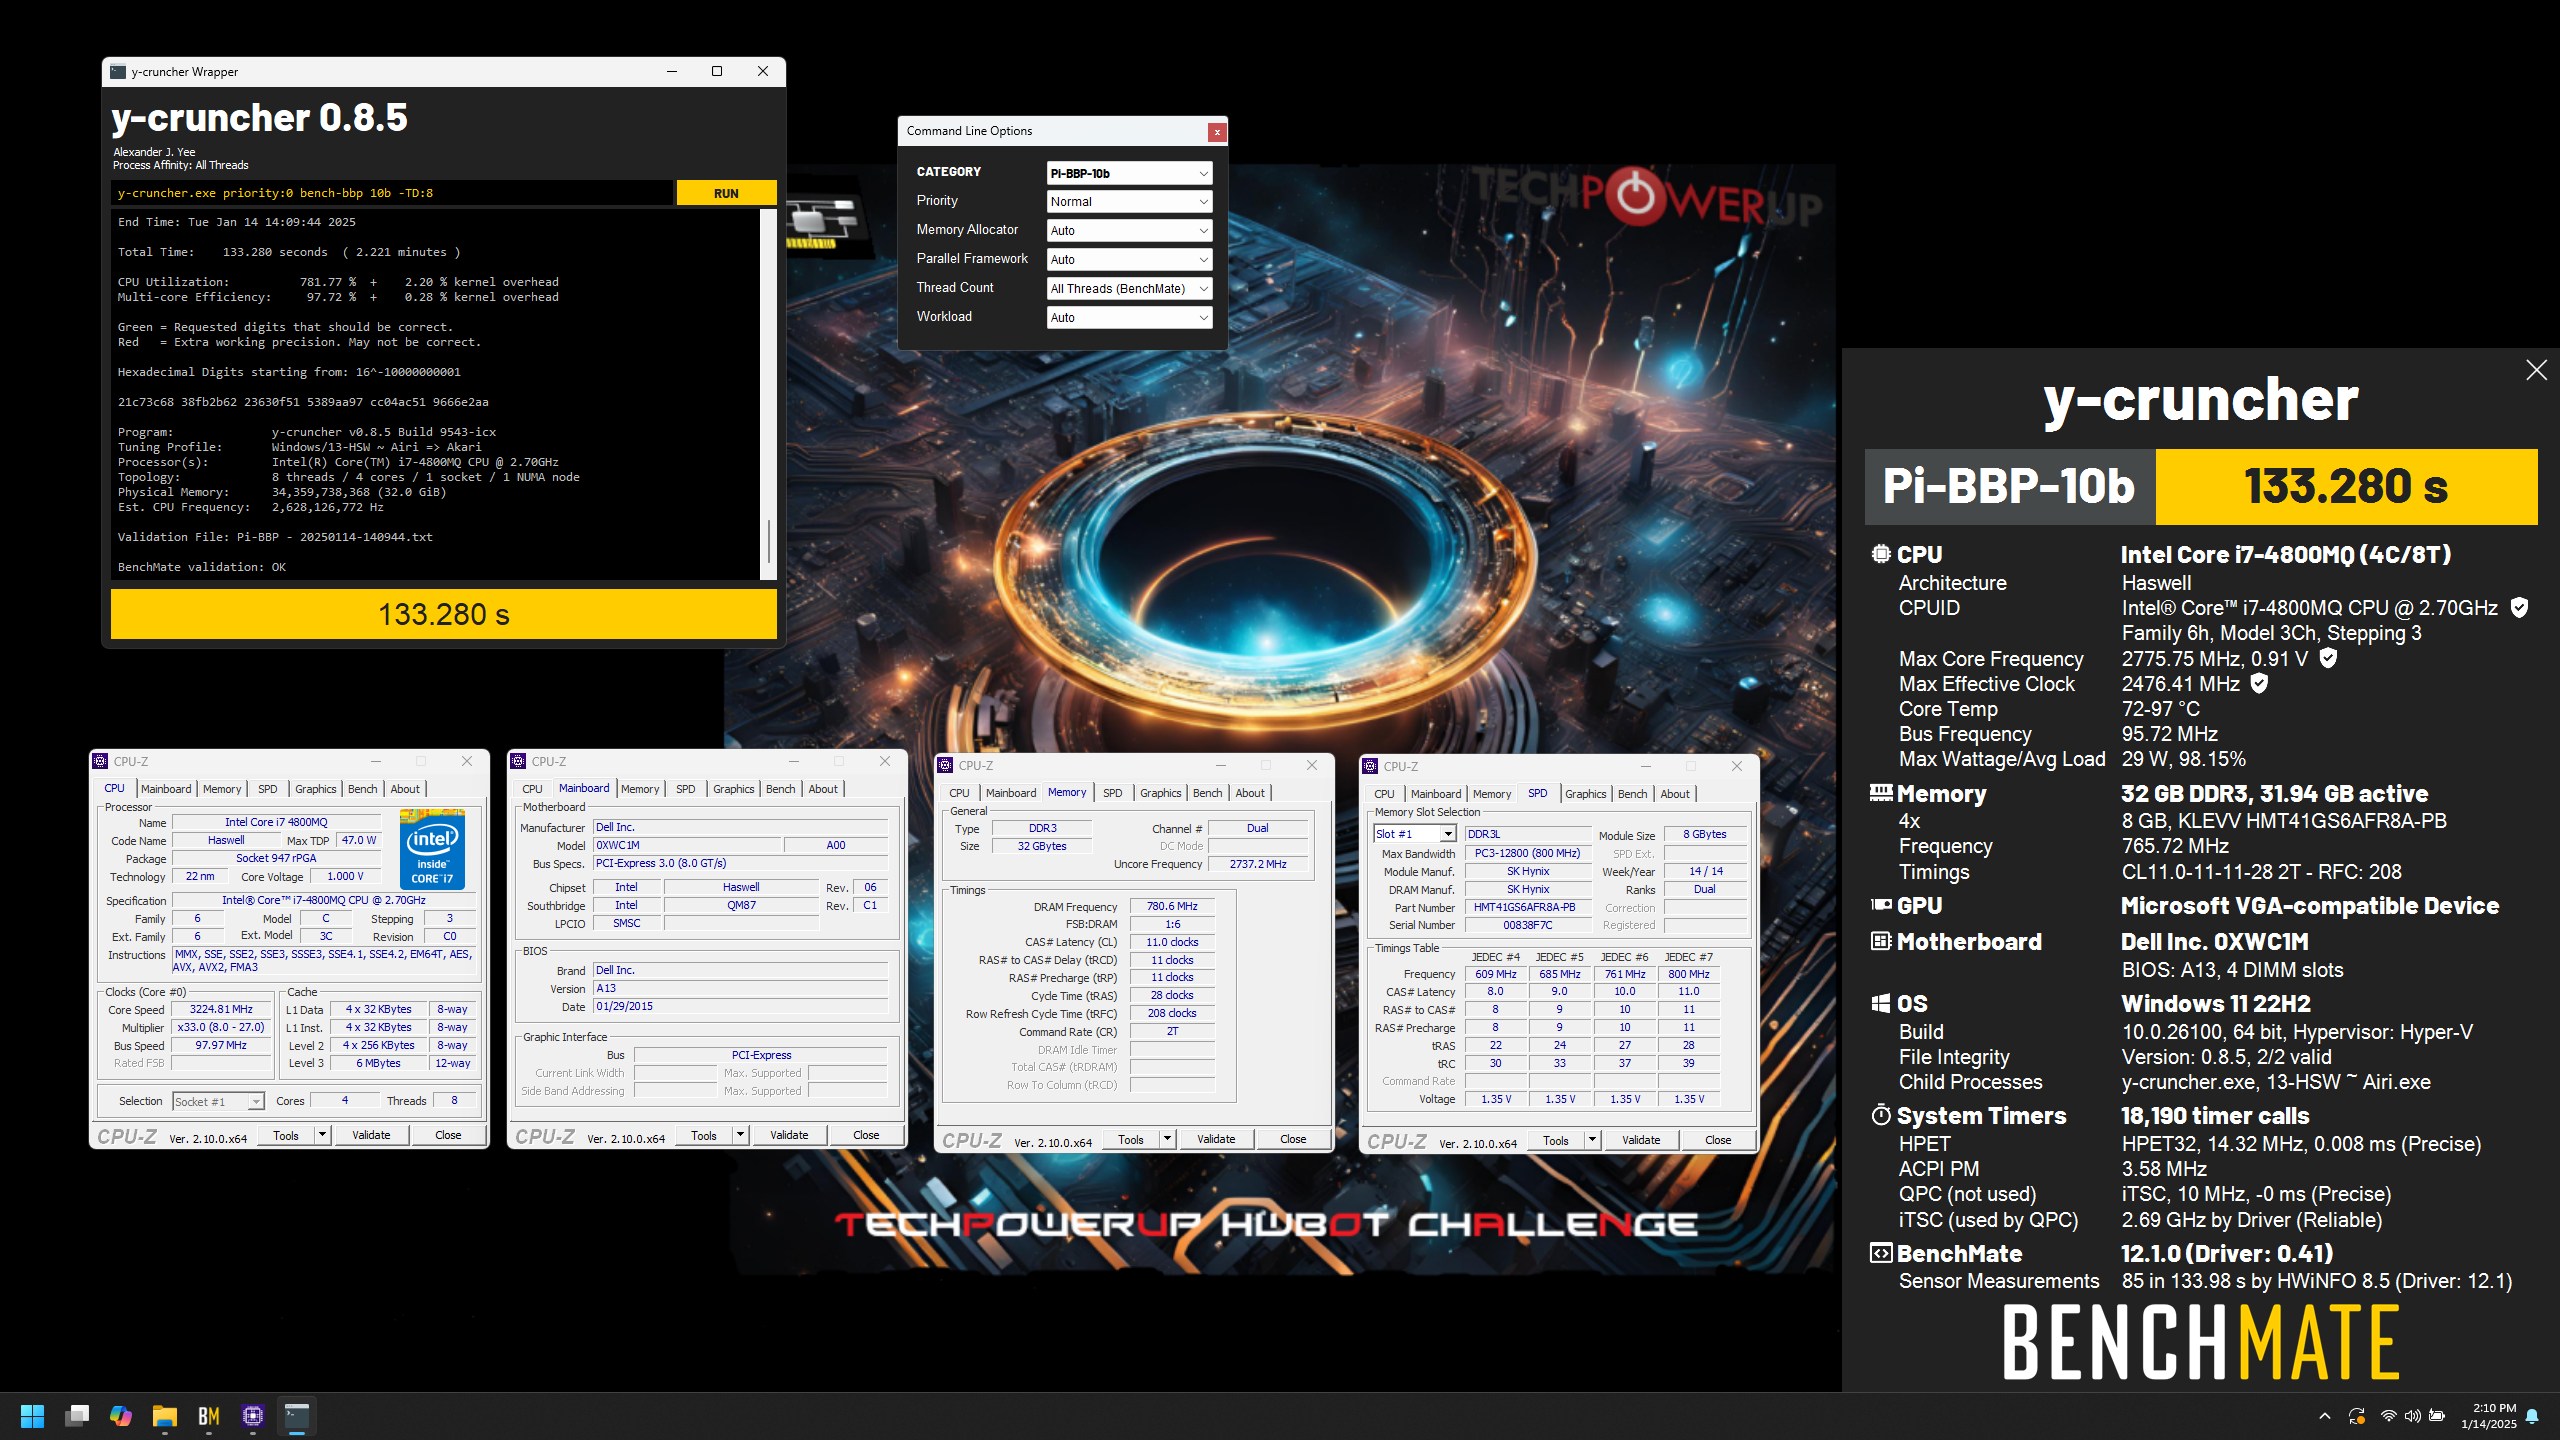Click the GPU card icon in BenchMate panel

tap(1881, 905)
